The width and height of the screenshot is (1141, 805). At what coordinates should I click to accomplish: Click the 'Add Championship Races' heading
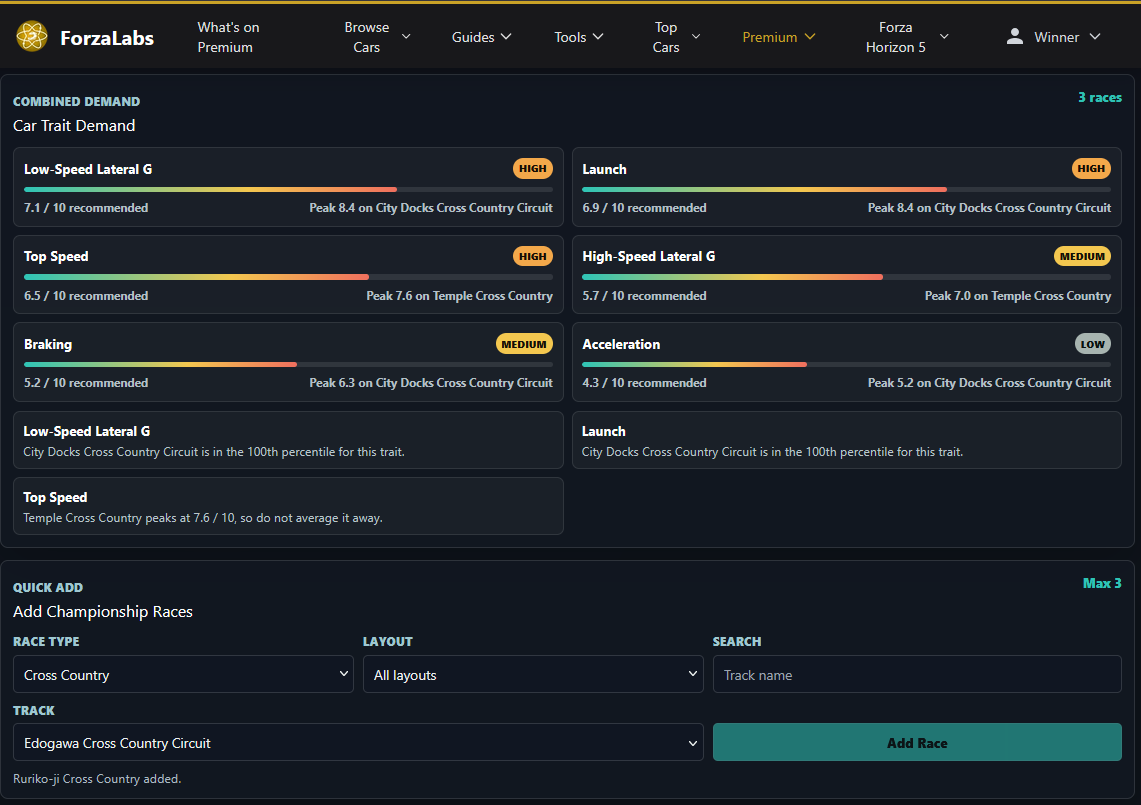[x=103, y=611]
